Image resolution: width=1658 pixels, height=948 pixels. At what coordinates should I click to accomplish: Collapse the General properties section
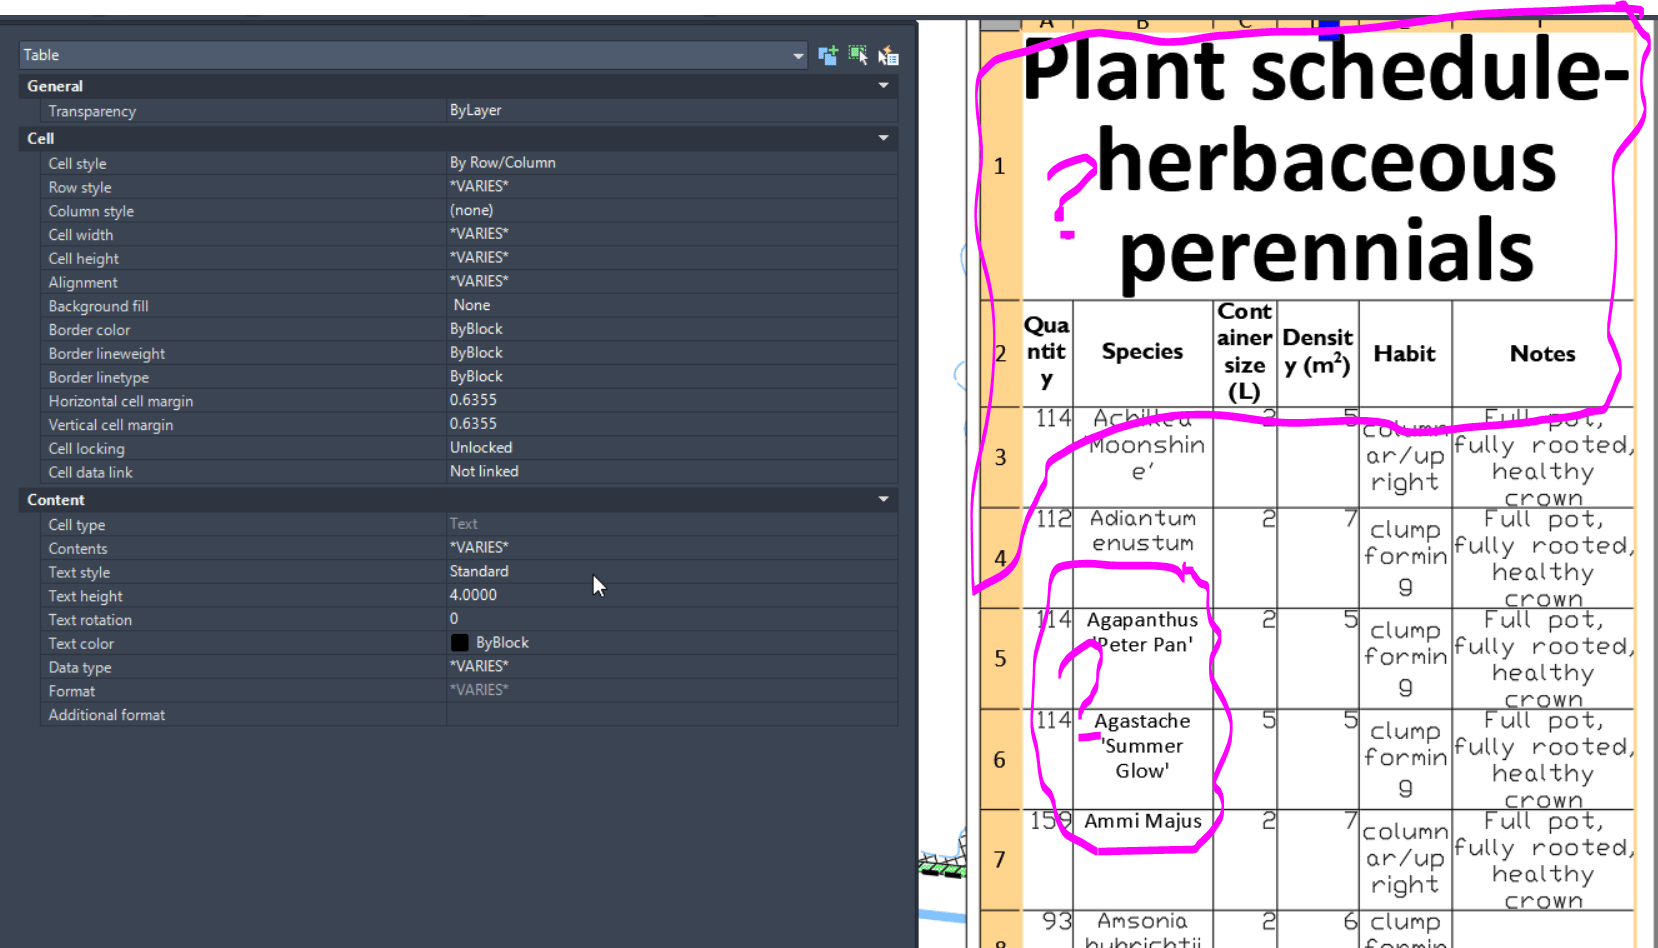(x=883, y=86)
